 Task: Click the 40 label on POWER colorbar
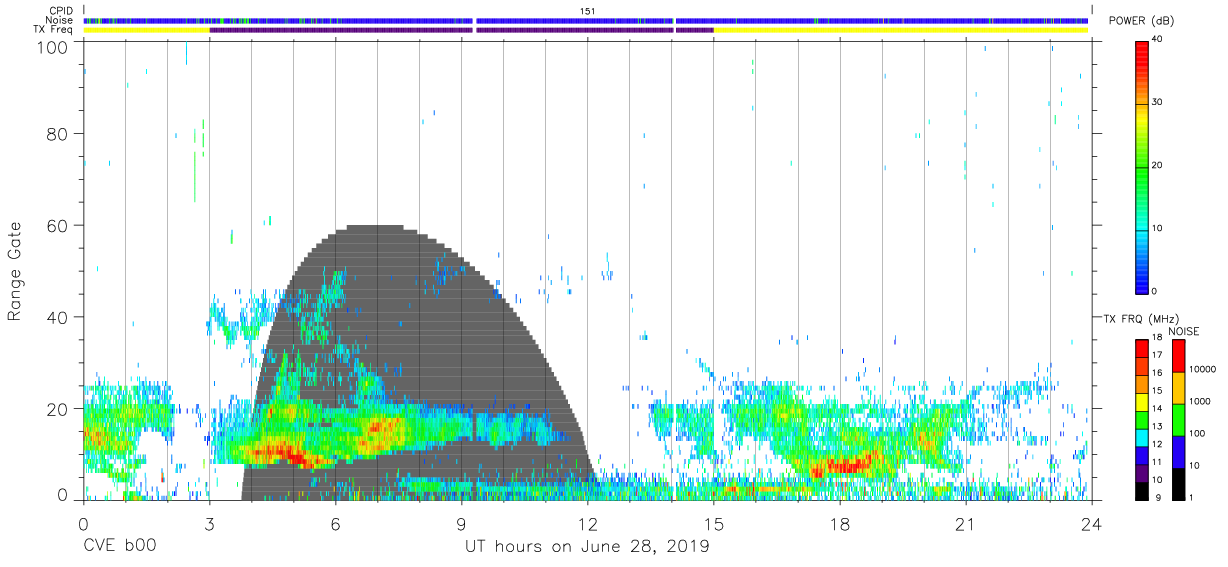click(1158, 40)
